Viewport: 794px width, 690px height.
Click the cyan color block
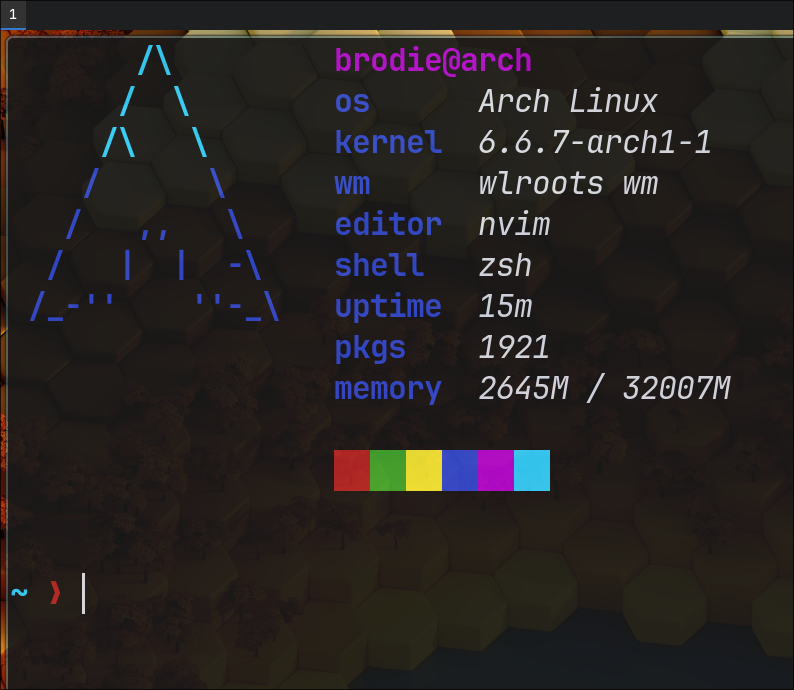click(532, 470)
